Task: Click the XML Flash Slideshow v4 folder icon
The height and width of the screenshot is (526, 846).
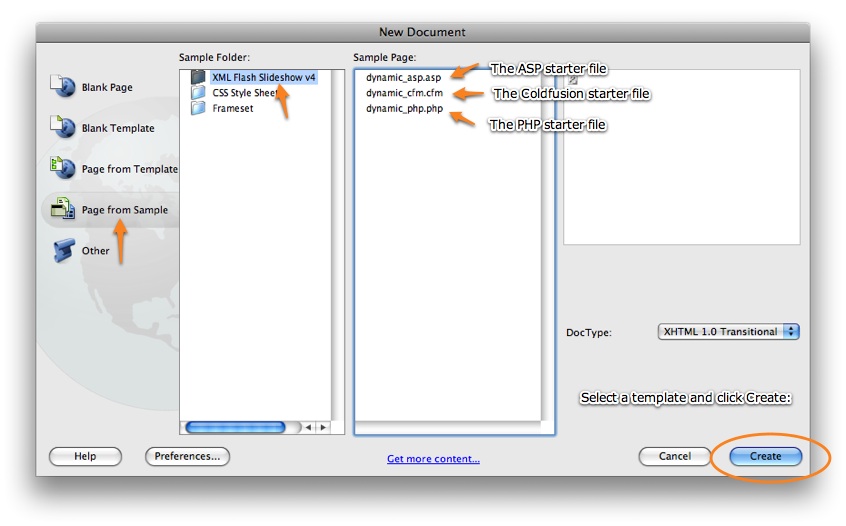Action: tap(198, 77)
